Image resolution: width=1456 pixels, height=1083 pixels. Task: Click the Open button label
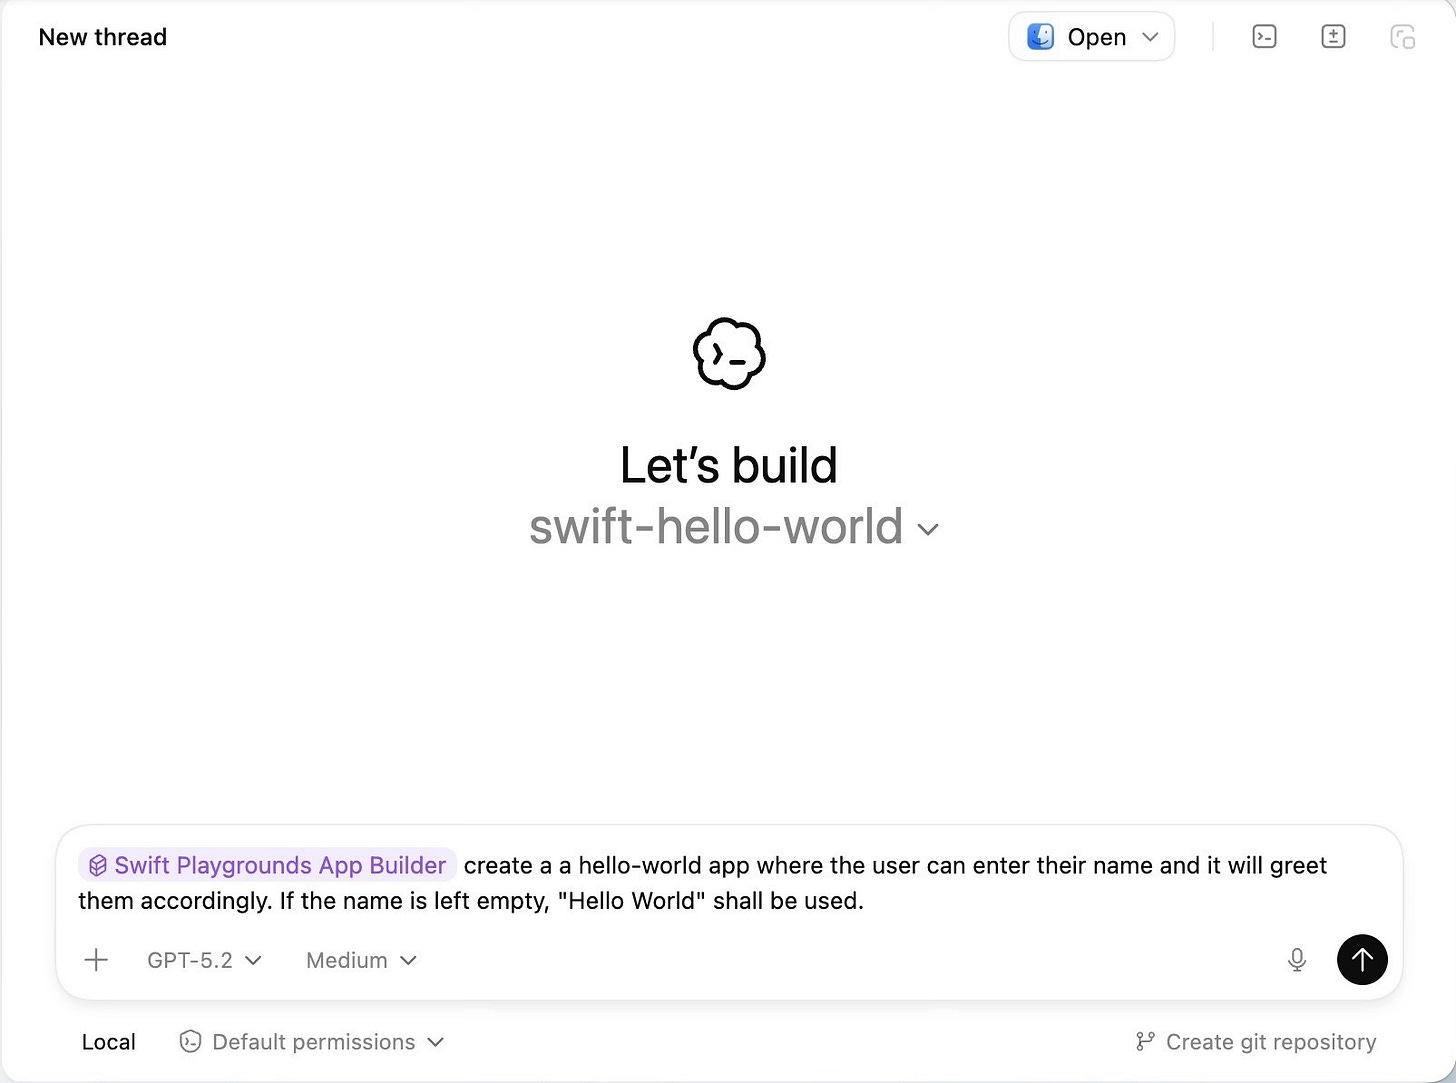point(1097,37)
